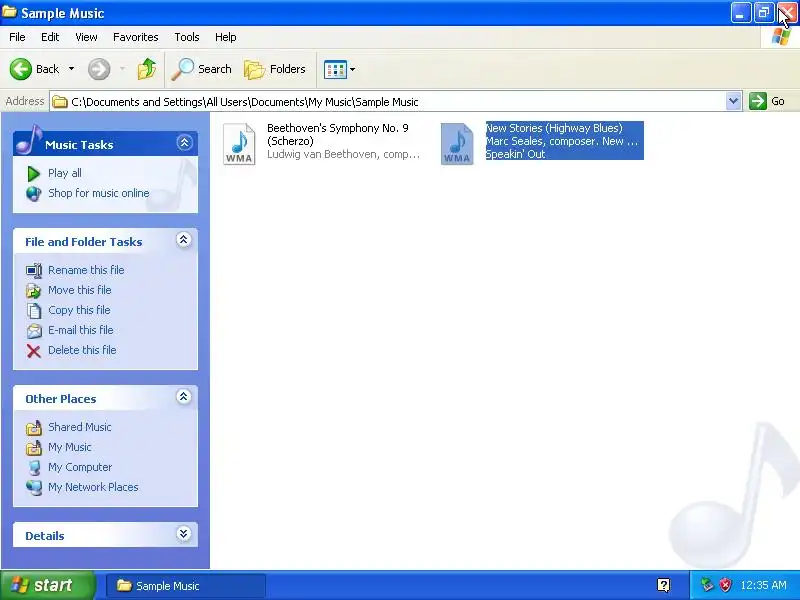The image size is (800, 600).
Task: Restore down the Sample Music window
Action: [x=764, y=13]
